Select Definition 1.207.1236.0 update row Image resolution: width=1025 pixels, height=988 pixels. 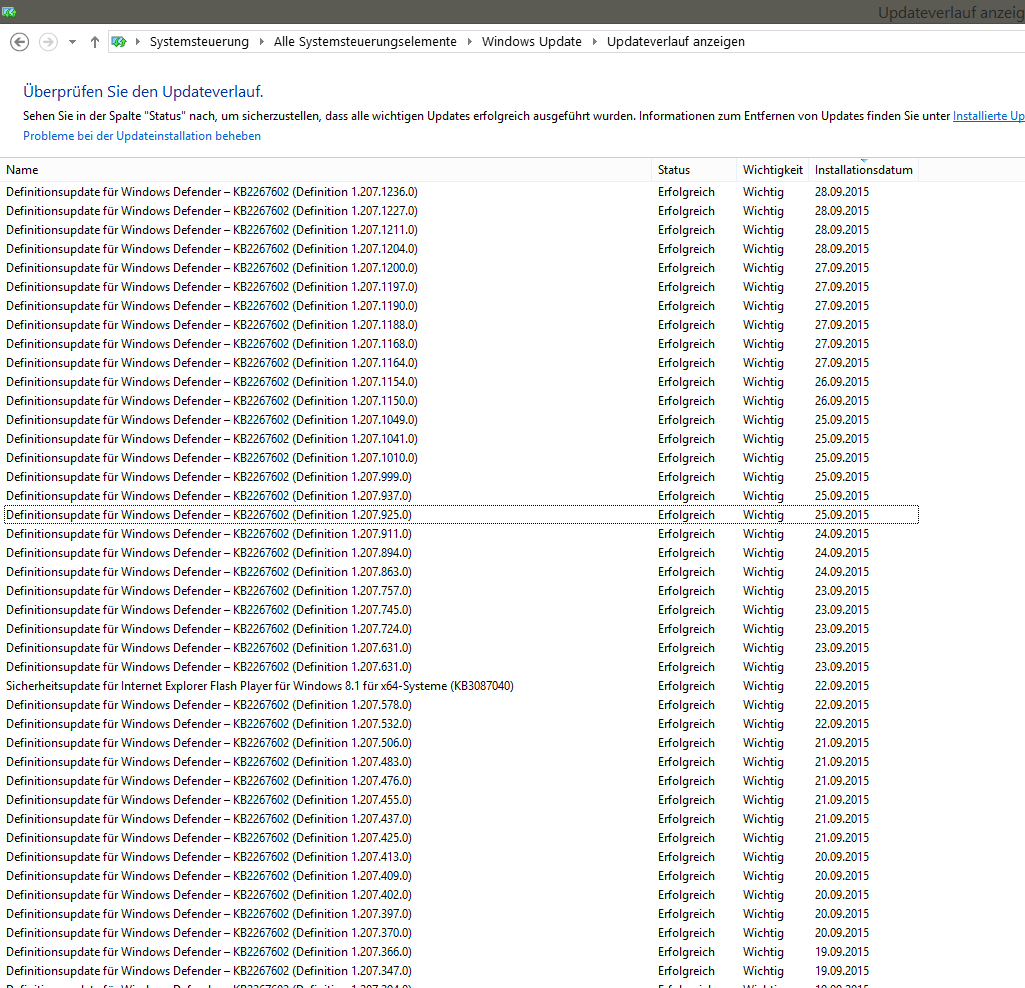click(461, 192)
